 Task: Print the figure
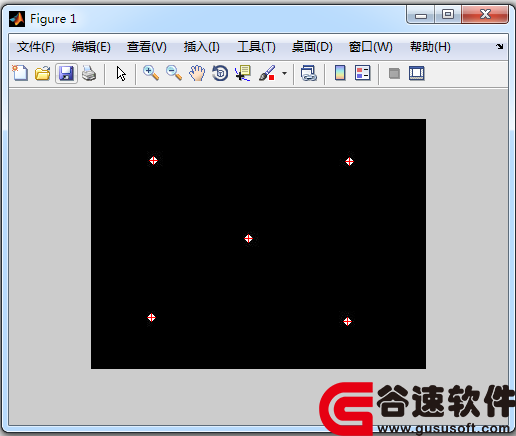click(89, 73)
